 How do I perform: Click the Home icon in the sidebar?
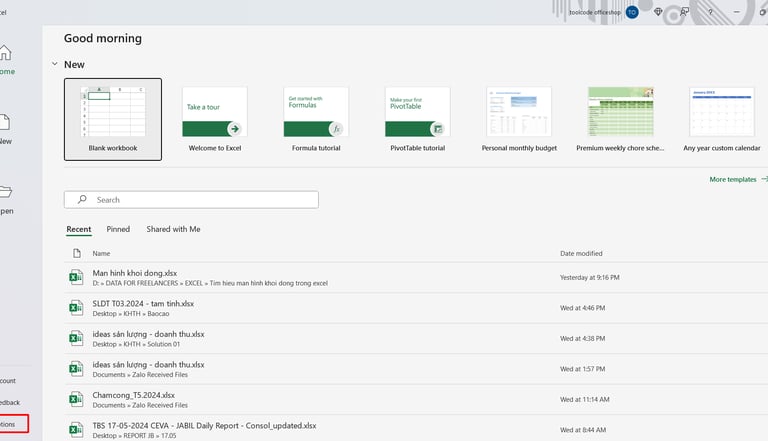(5, 52)
